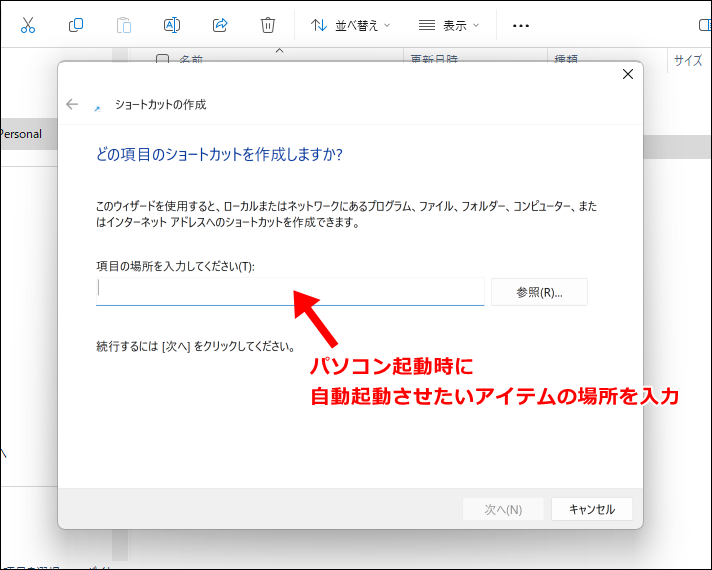Open the 表示 view dropdown

pyautogui.click(x=449, y=25)
